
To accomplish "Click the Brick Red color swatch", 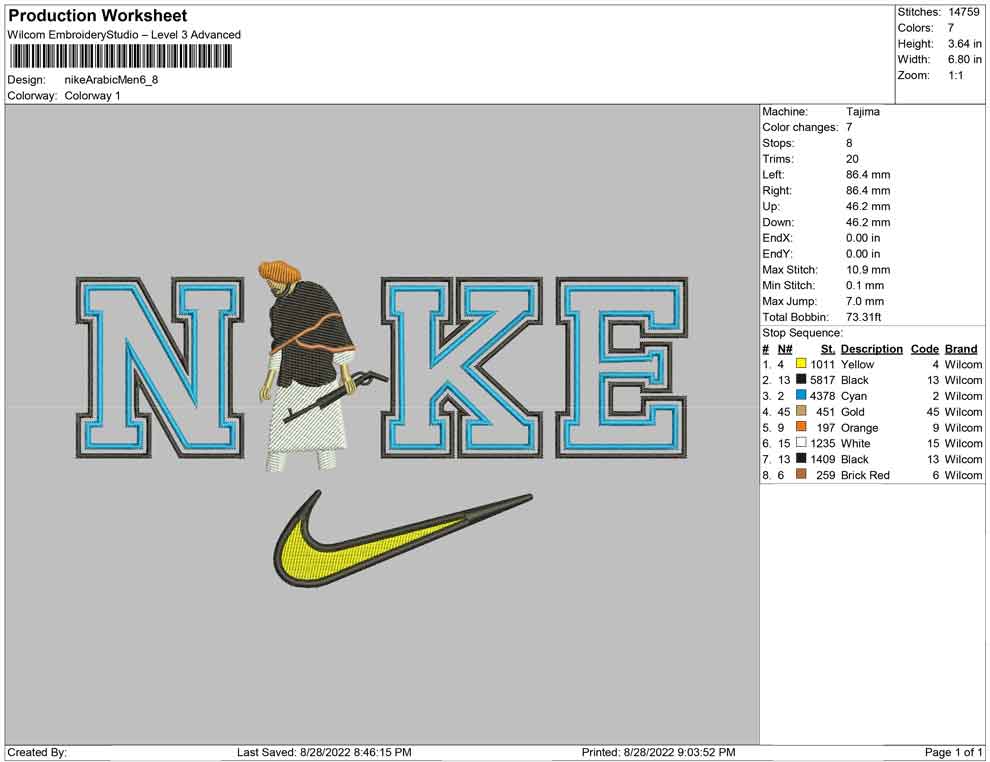I will coord(801,475).
